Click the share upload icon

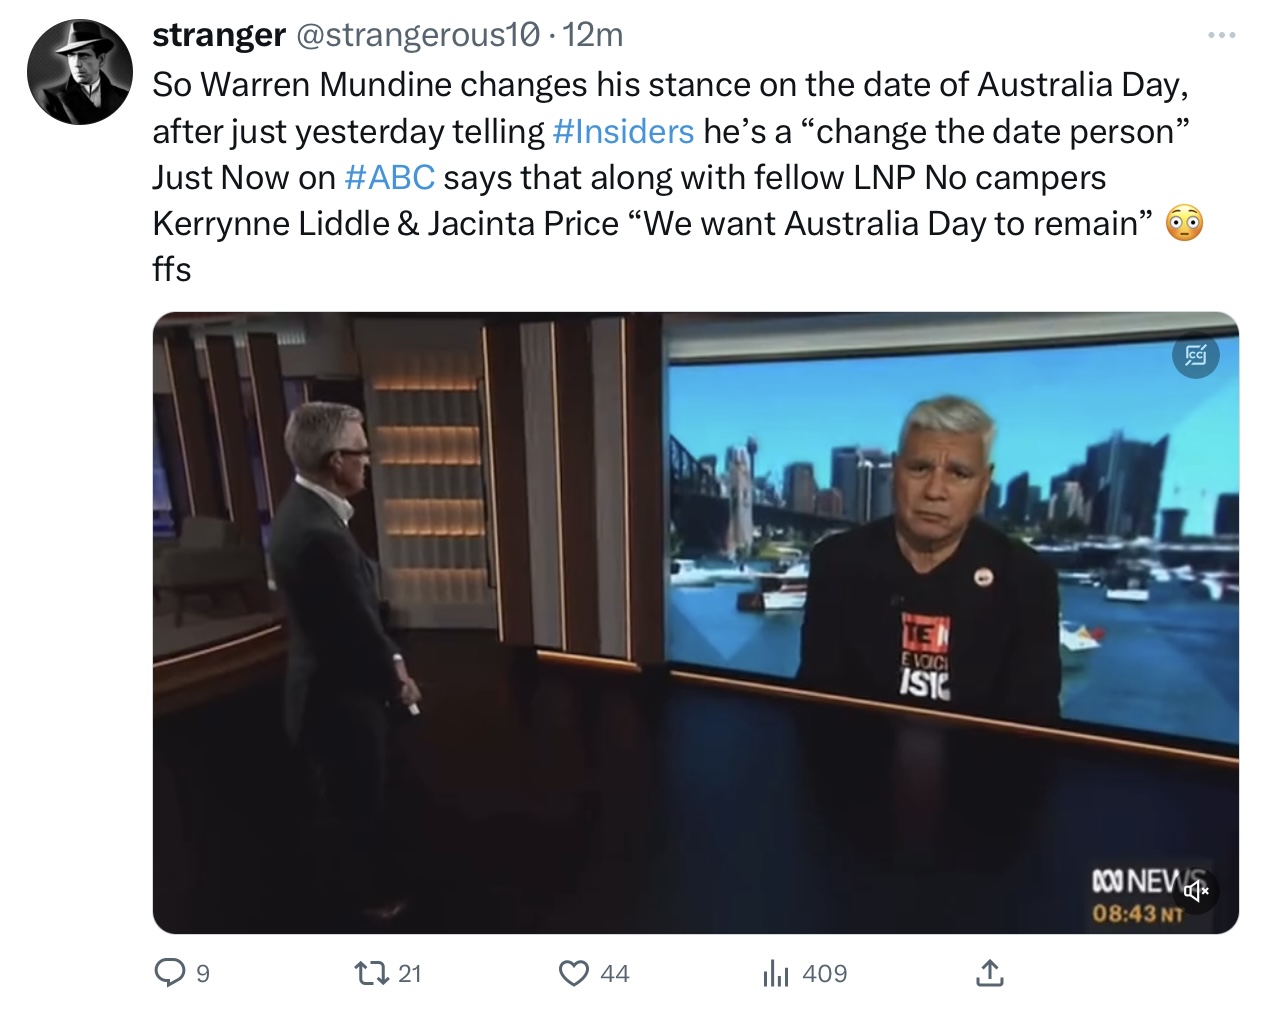coord(989,972)
